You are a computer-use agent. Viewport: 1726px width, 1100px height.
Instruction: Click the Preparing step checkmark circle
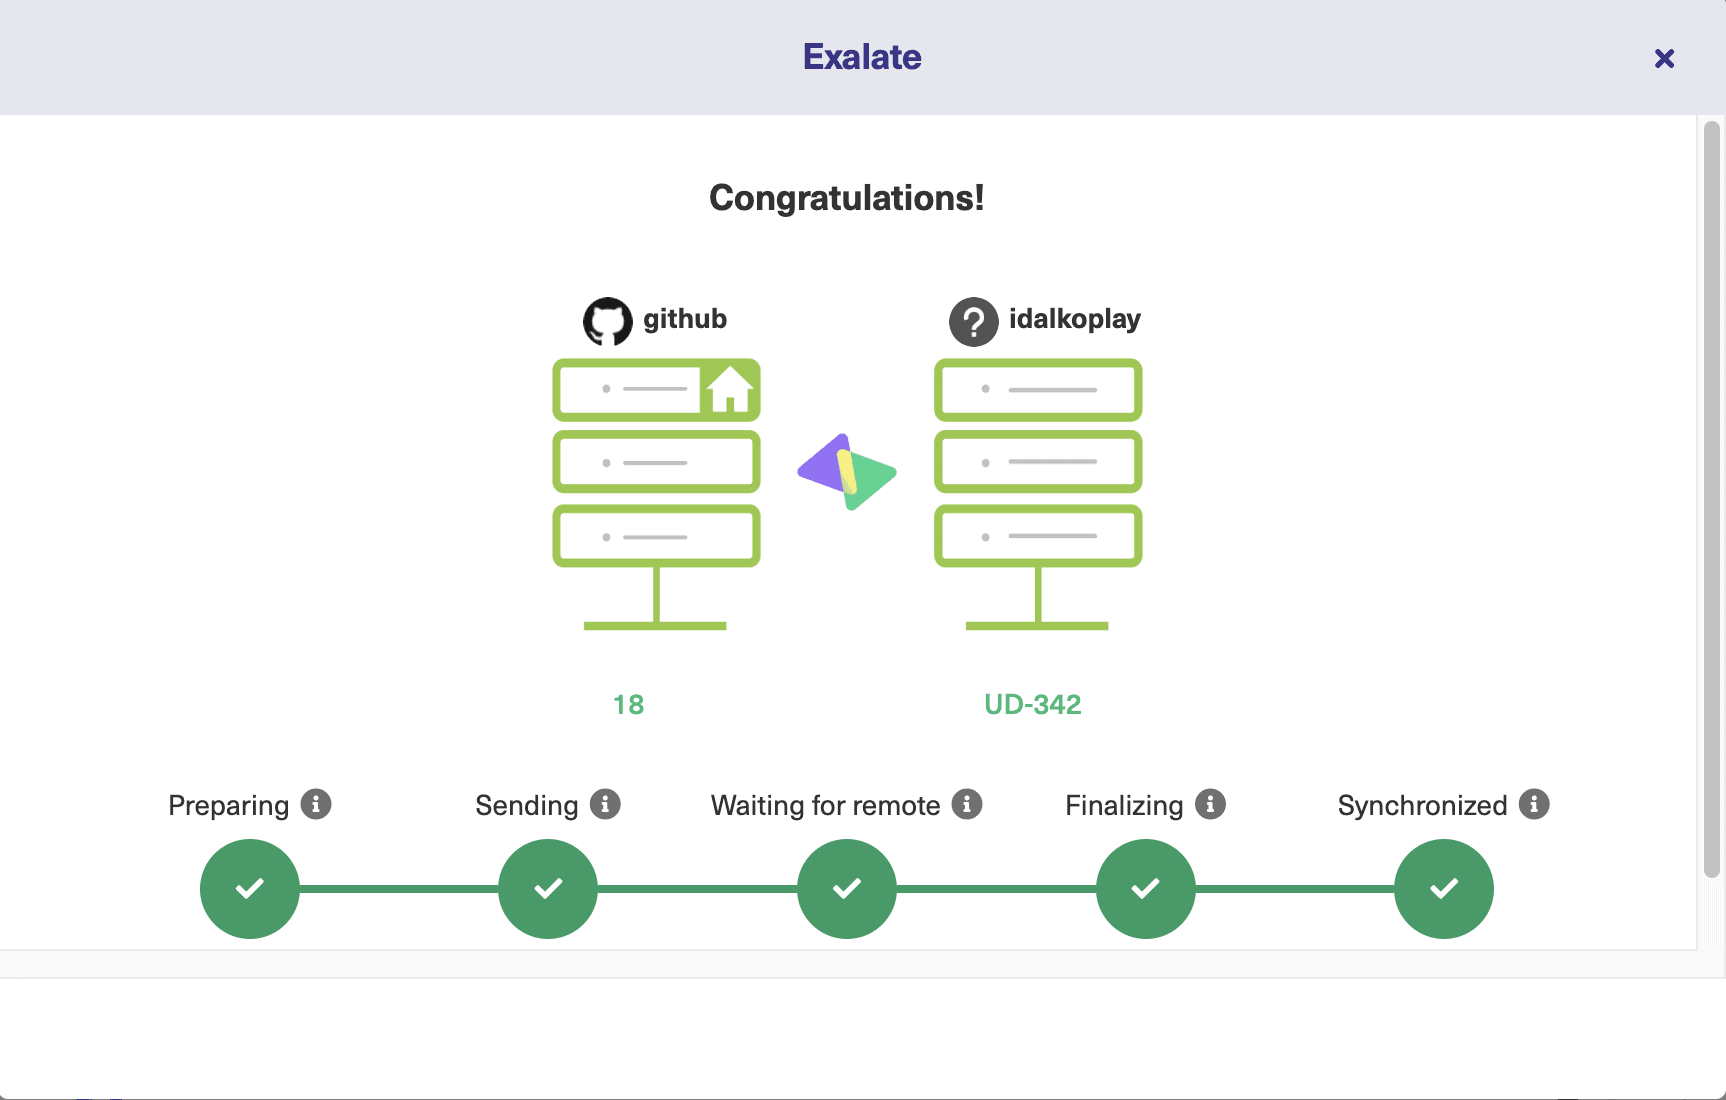click(x=250, y=888)
